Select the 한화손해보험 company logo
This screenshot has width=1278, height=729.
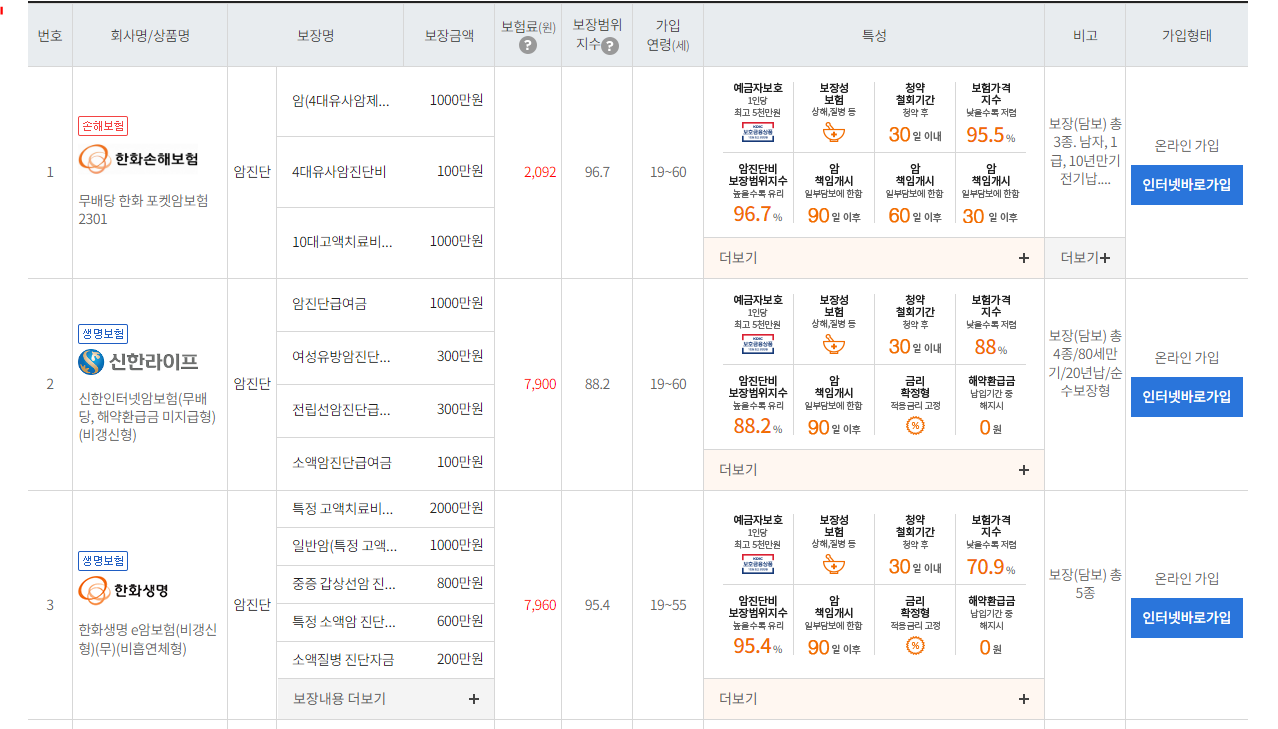(138, 159)
